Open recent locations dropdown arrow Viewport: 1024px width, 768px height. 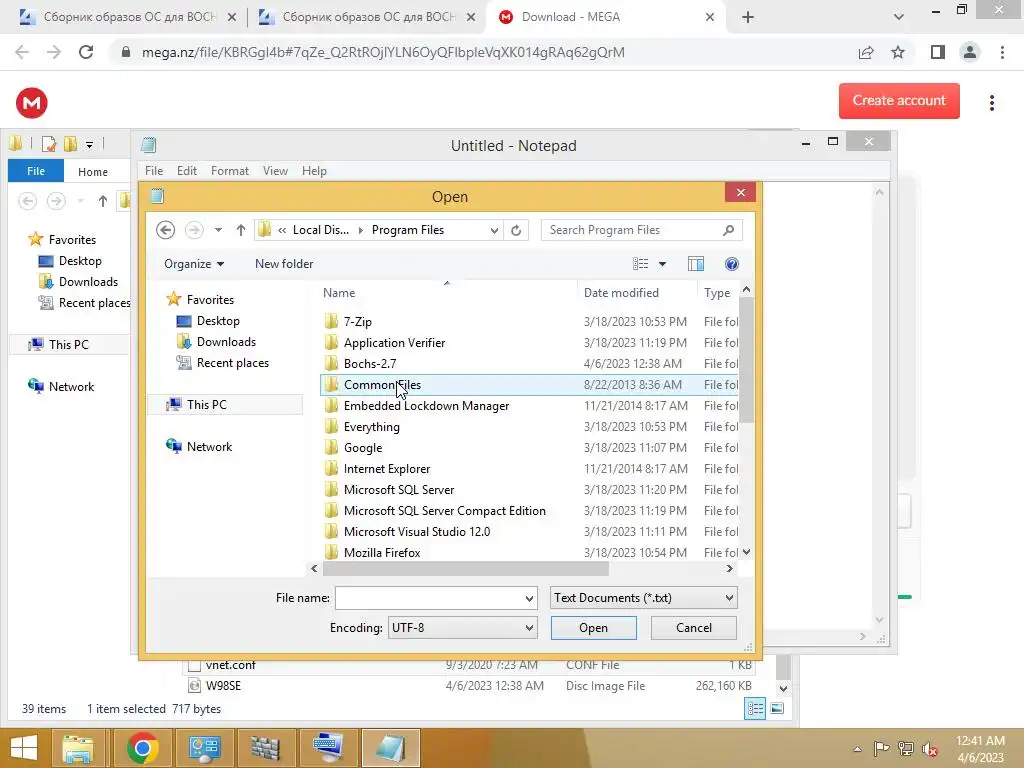[218, 230]
